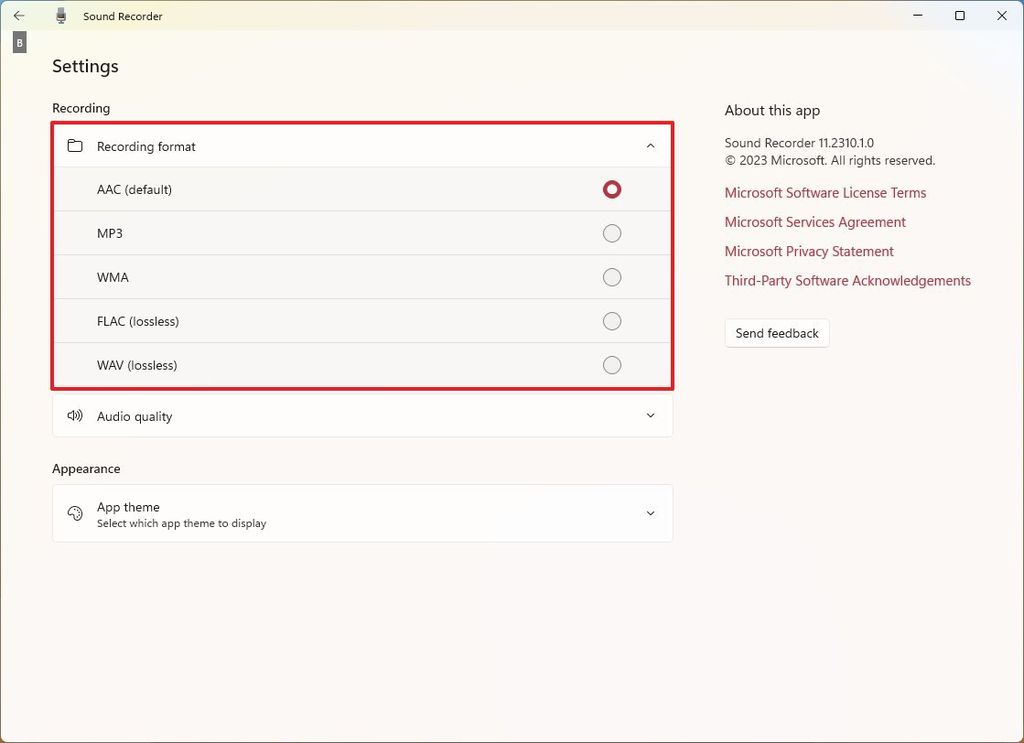Viewport: 1024px width, 743px height.
Task: Click the Recording section heading
Action: tap(80, 108)
